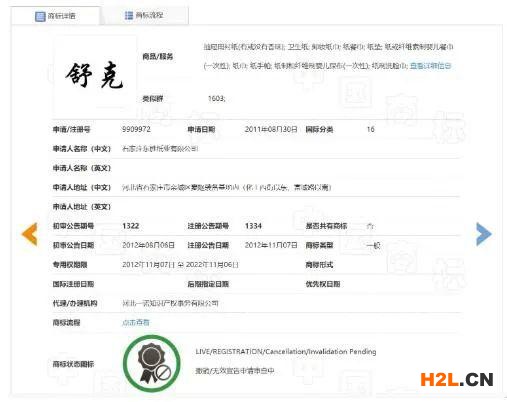Click the agency name next to 代理/办理机构
The image size is (507, 402).
point(170,303)
